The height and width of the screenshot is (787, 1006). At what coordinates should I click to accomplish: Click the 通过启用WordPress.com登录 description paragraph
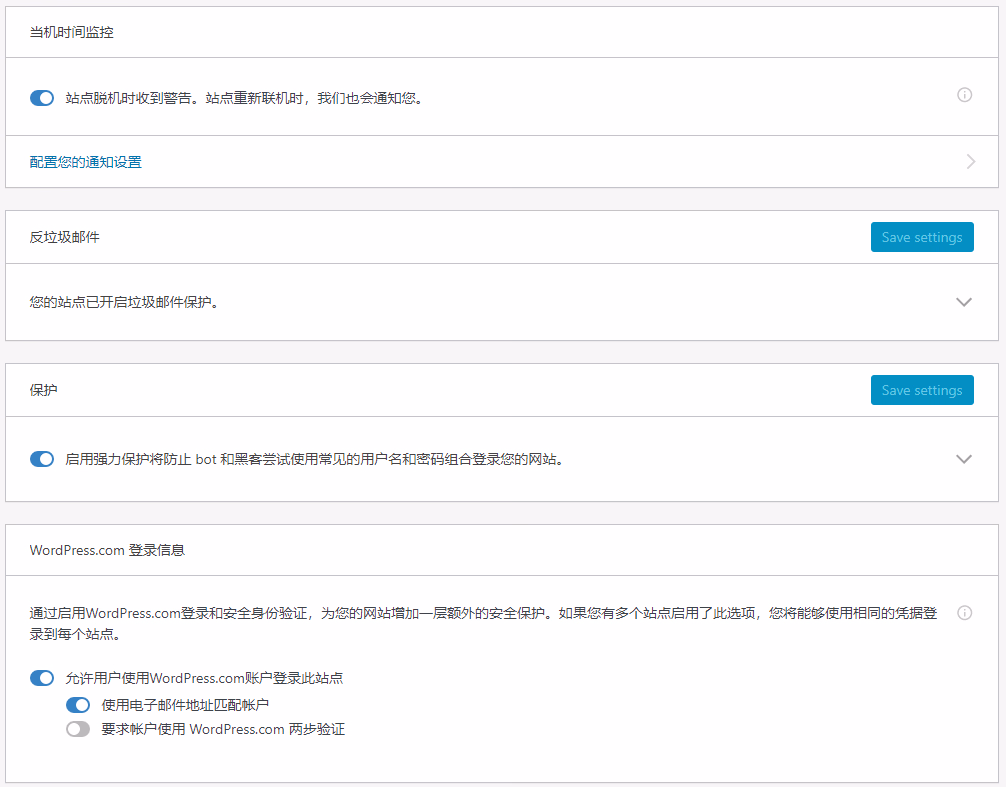point(483,622)
